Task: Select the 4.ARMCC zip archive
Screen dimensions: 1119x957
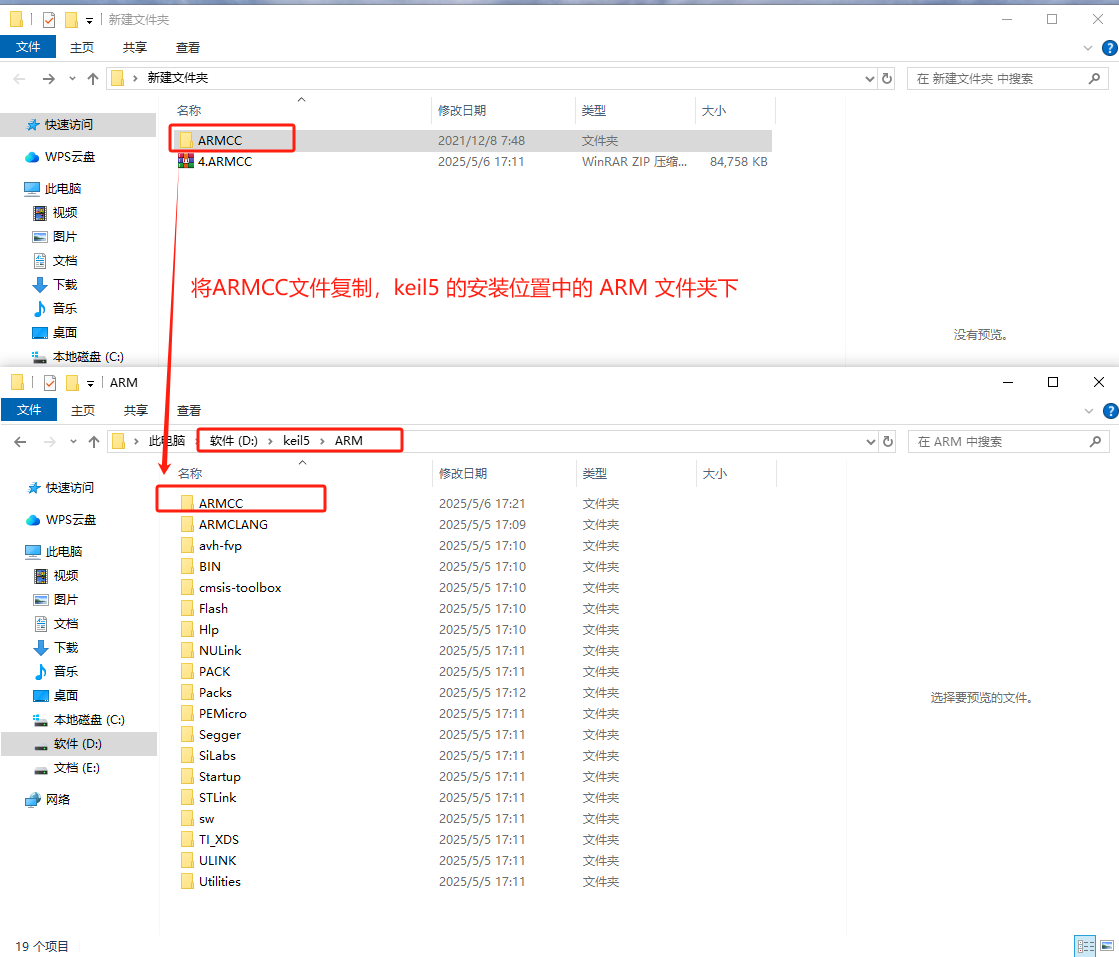Action: tap(226, 161)
